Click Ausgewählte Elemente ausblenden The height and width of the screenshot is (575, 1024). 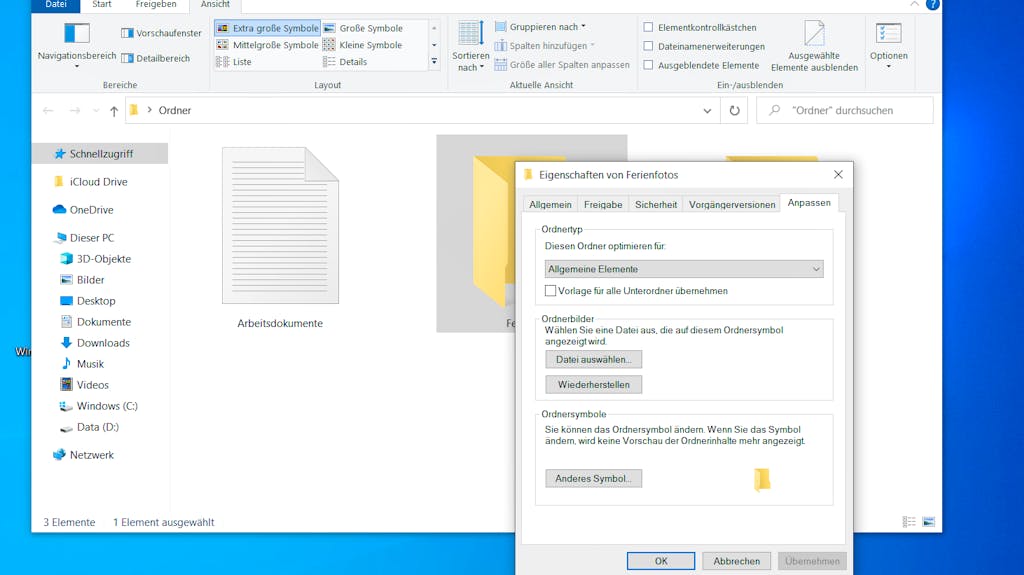coord(814,46)
